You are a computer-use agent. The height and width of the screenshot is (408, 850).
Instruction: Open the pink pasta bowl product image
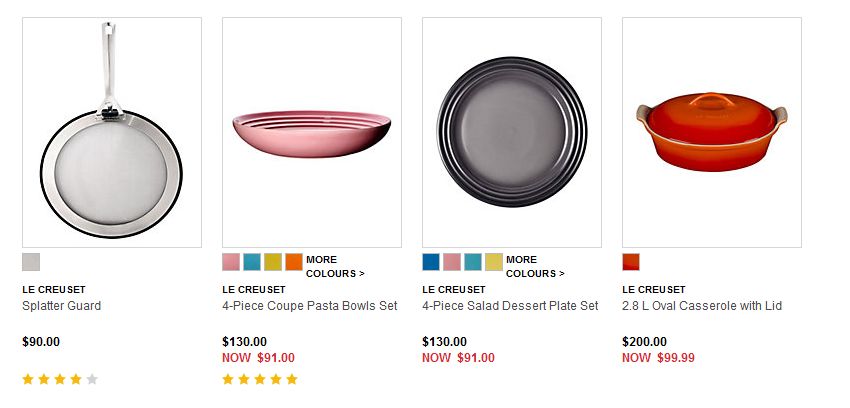(312, 132)
